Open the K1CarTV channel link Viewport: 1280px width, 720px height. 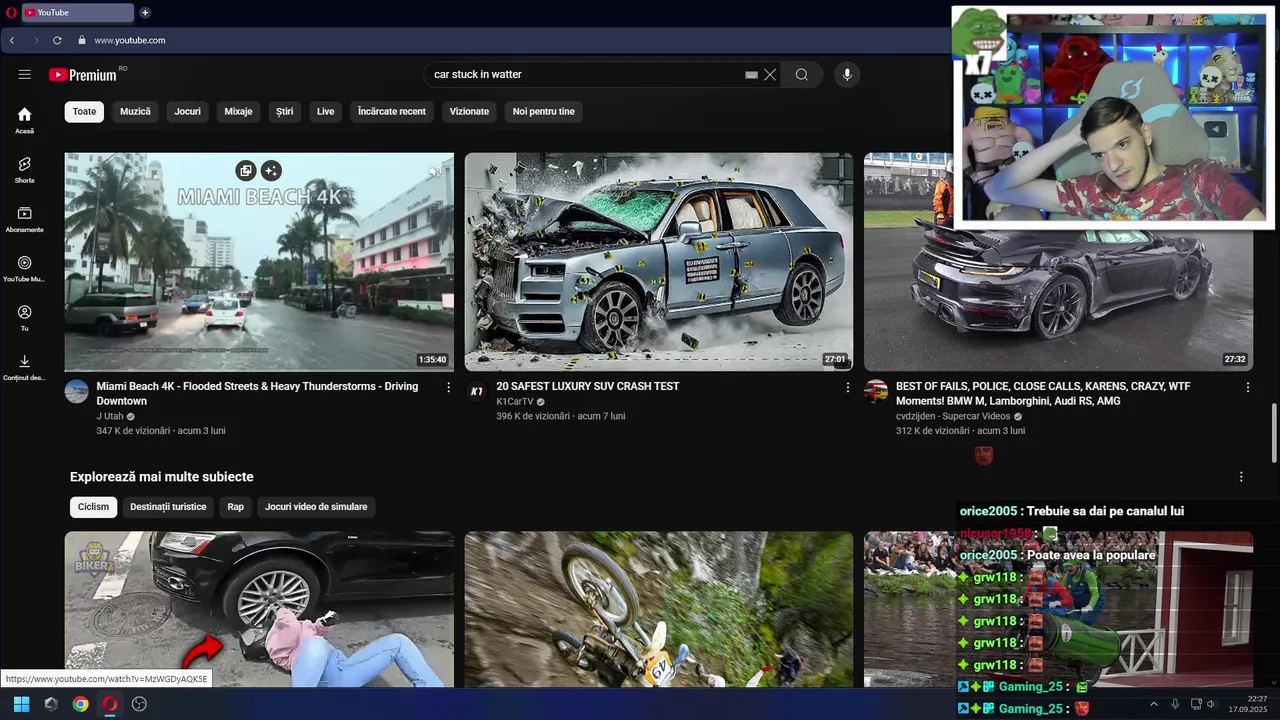tap(515, 401)
